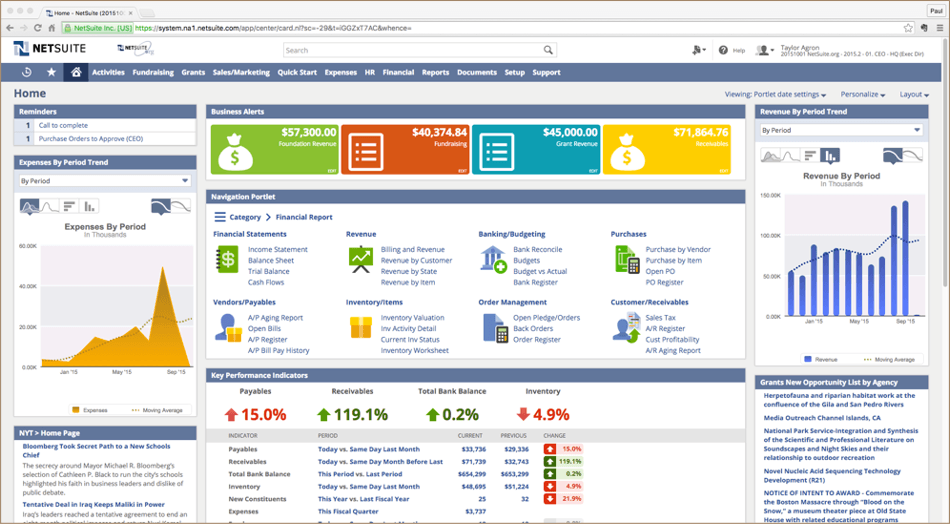
Task: Select area chart type in Expenses portlet
Action: 30,207
